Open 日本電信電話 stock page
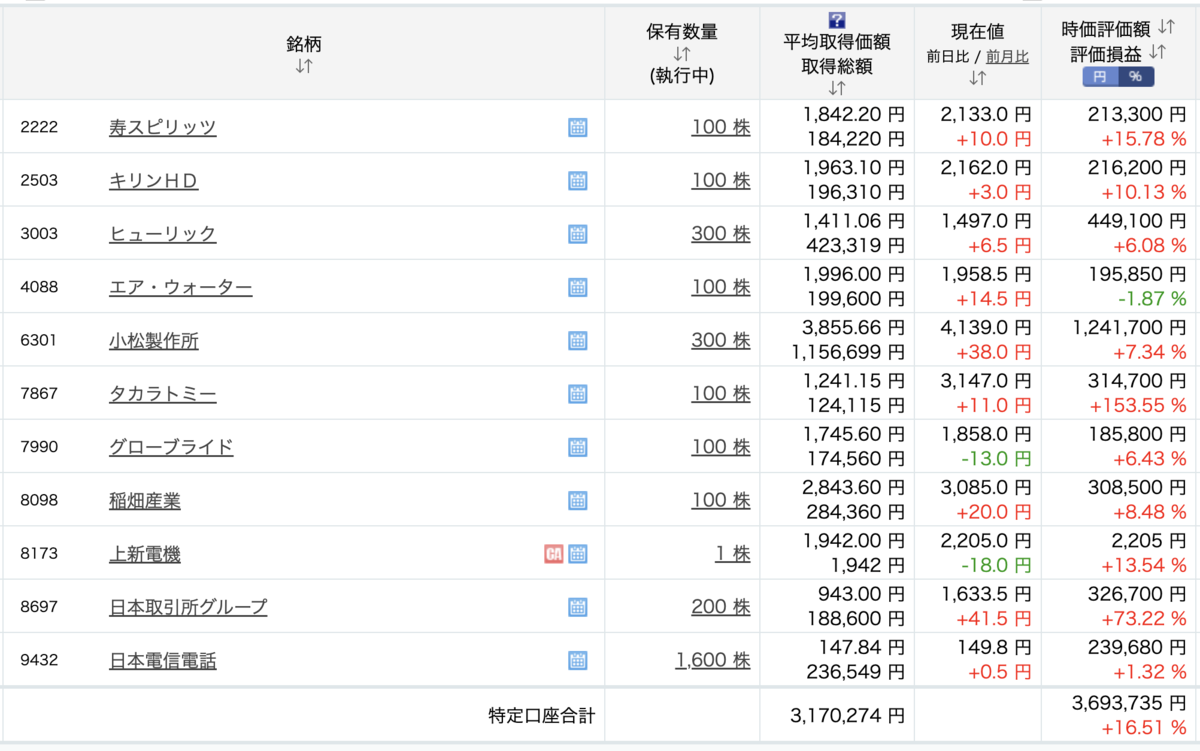 [162, 660]
